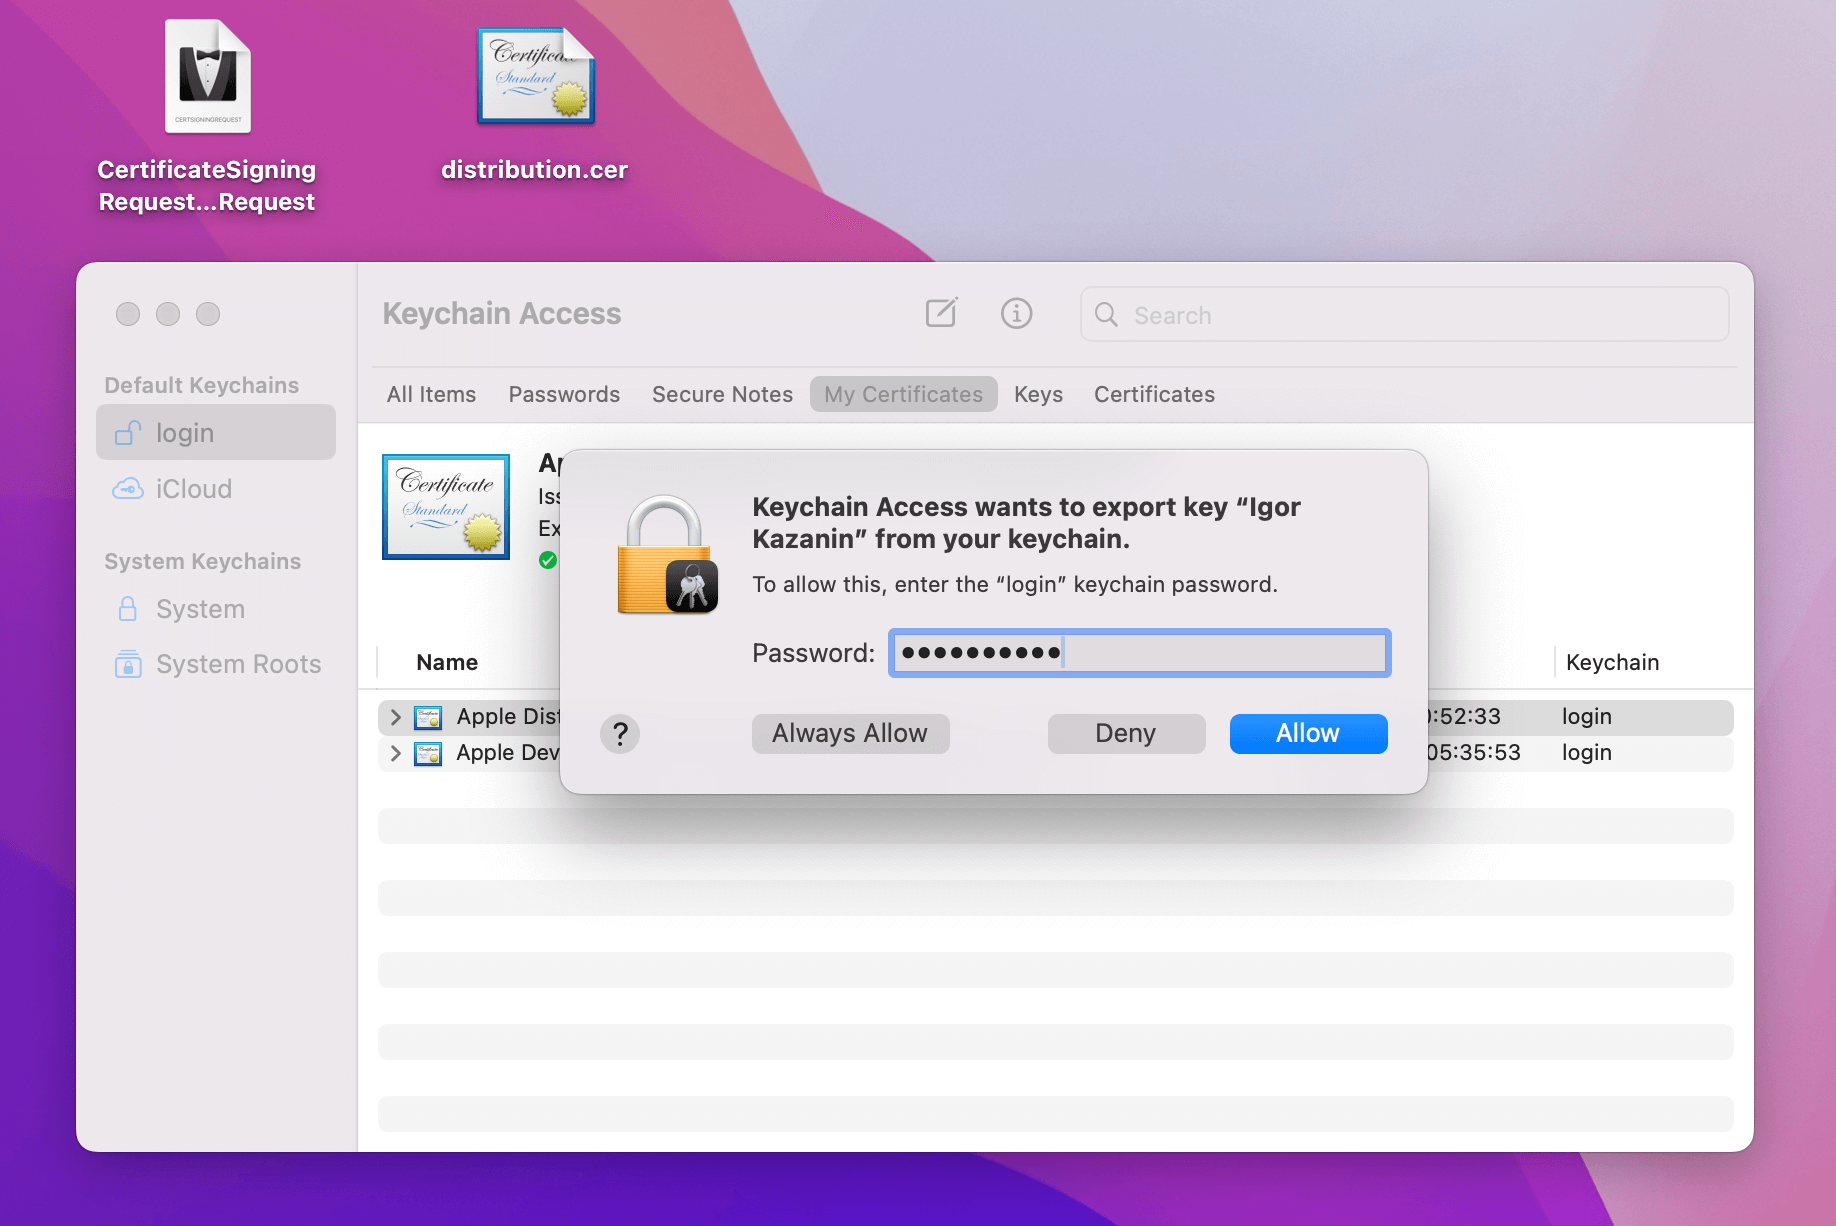Click the 05:35:53 expiry time cell

point(1474,753)
